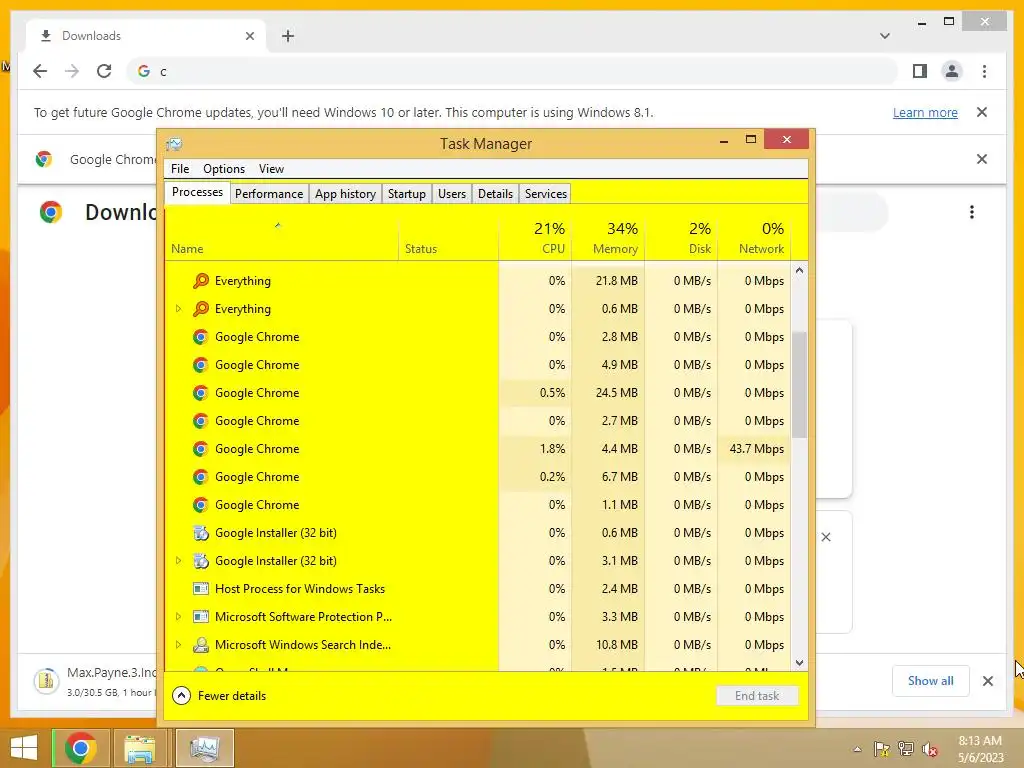1024x768 pixels.
Task: Follow the Learn more link
Action: click(925, 113)
